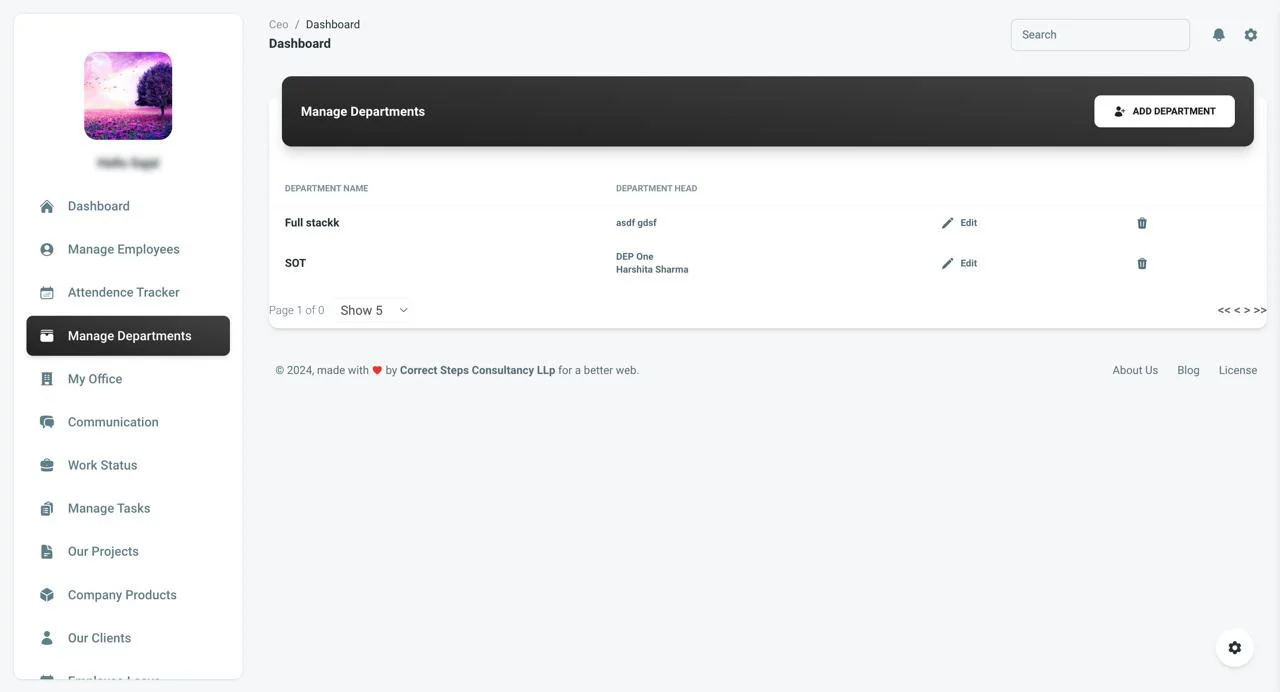Delete the Full stackk department
Viewport: 1280px width, 692px height.
point(1142,223)
